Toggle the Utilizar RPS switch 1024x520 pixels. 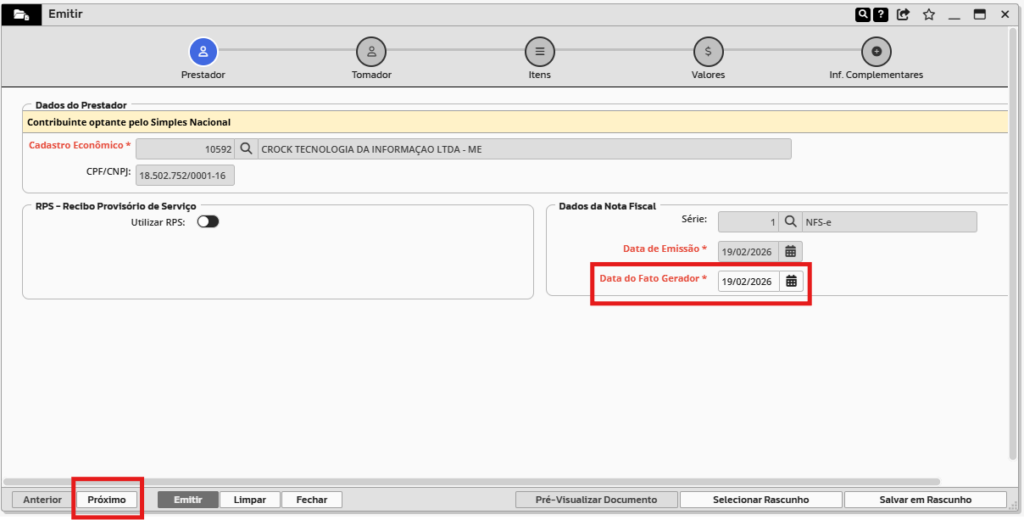pyautogui.click(x=207, y=222)
